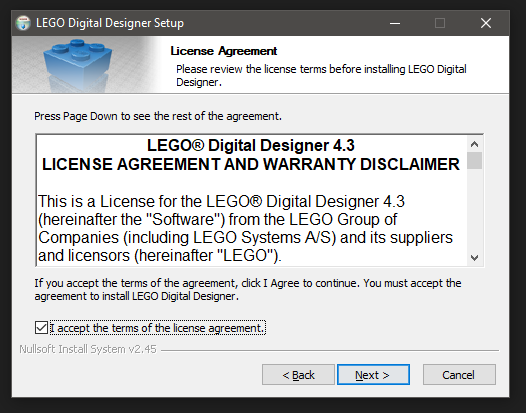Close the setup window with X
The width and height of the screenshot is (526, 413).
486,23
